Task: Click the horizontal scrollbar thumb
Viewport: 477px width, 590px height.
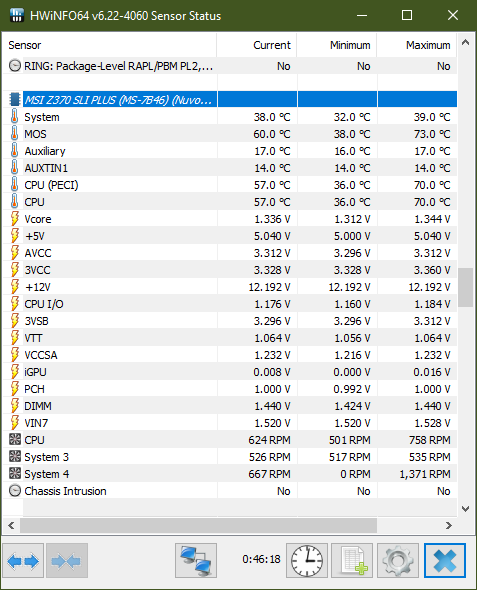Action: pyautogui.click(x=199, y=525)
